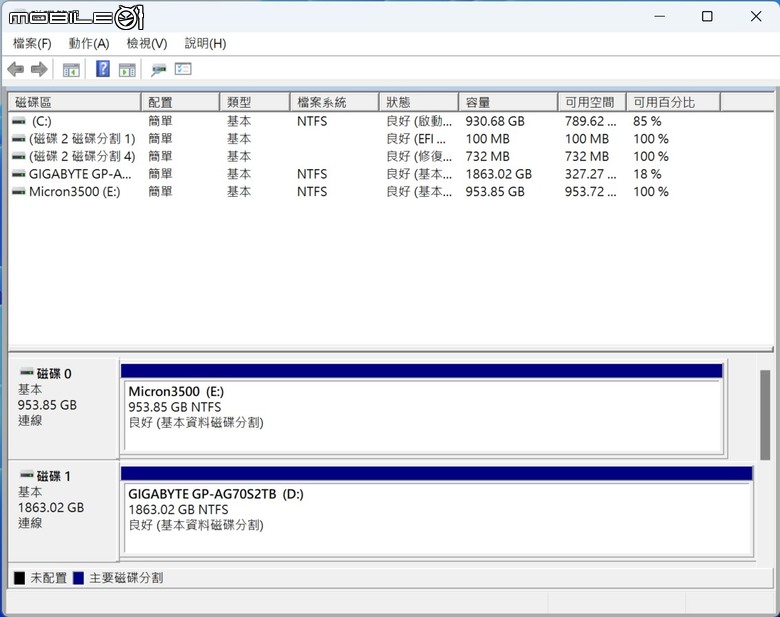780x617 pixels.
Task: Select the GIGABYTE GP-AG70S2TB (D:) partition block
Action: 437,511
